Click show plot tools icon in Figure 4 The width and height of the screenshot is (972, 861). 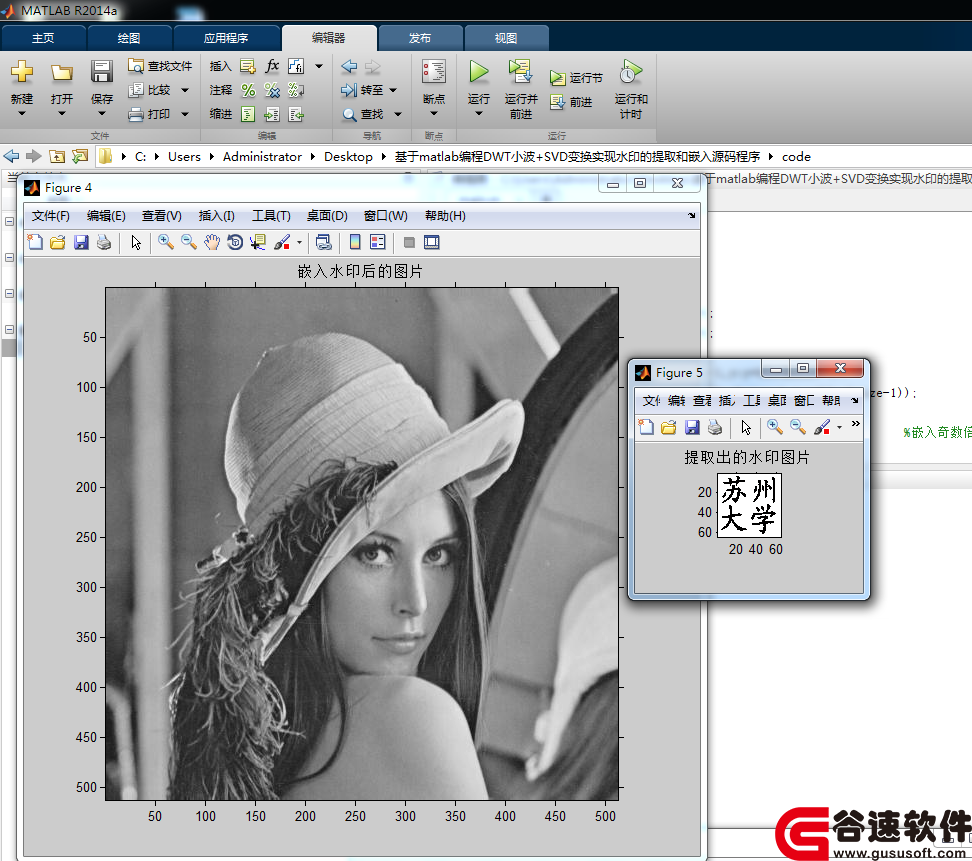(431, 242)
